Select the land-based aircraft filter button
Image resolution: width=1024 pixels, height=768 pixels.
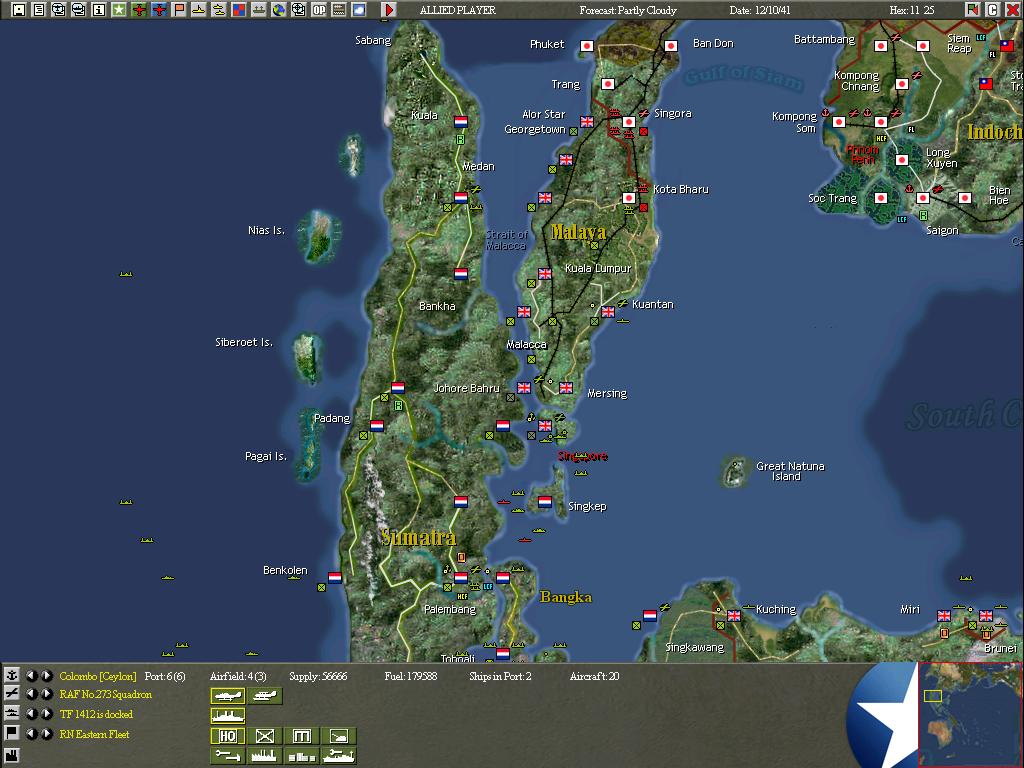coord(228,696)
